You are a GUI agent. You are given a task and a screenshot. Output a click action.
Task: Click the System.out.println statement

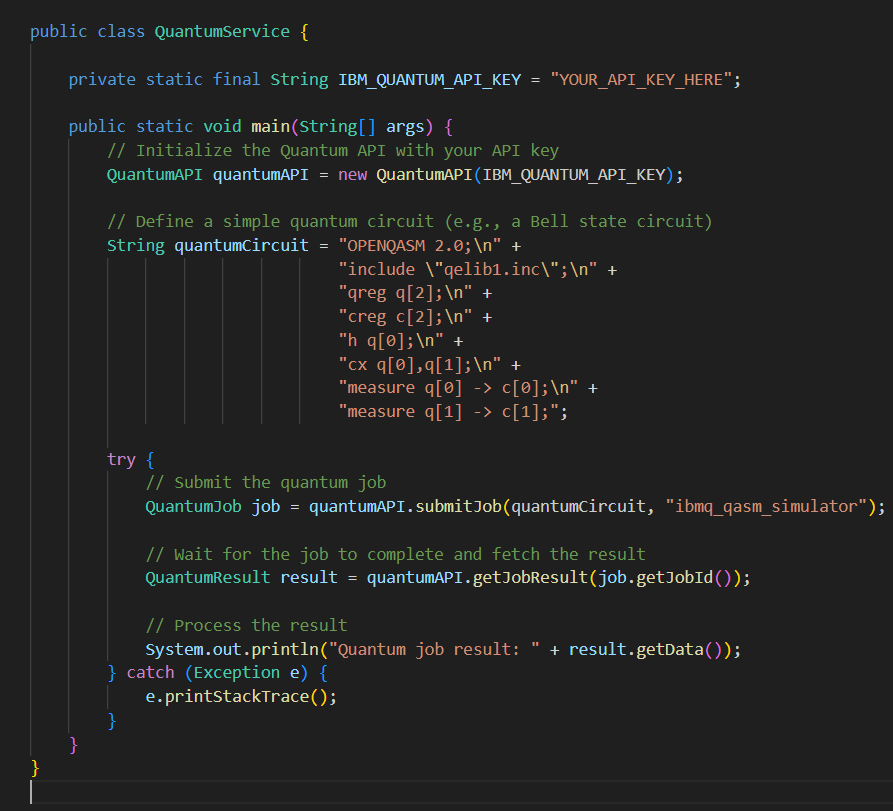[221, 649]
